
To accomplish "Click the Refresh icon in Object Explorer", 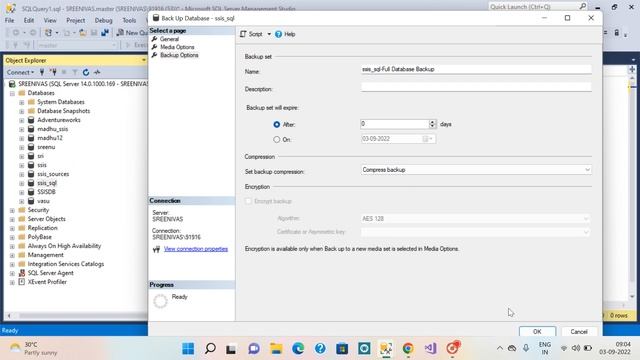I will pyautogui.click(x=86, y=72).
